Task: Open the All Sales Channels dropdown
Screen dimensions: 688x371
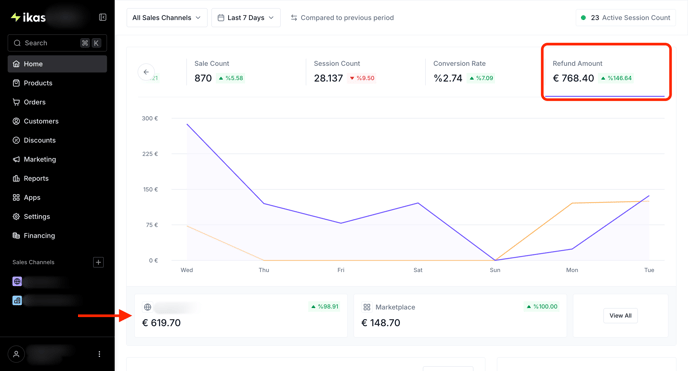Action: coord(167,18)
